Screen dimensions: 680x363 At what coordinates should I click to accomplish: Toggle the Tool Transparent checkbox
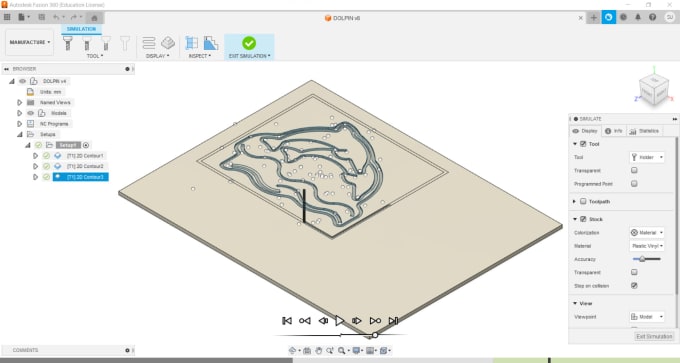pos(634,170)
